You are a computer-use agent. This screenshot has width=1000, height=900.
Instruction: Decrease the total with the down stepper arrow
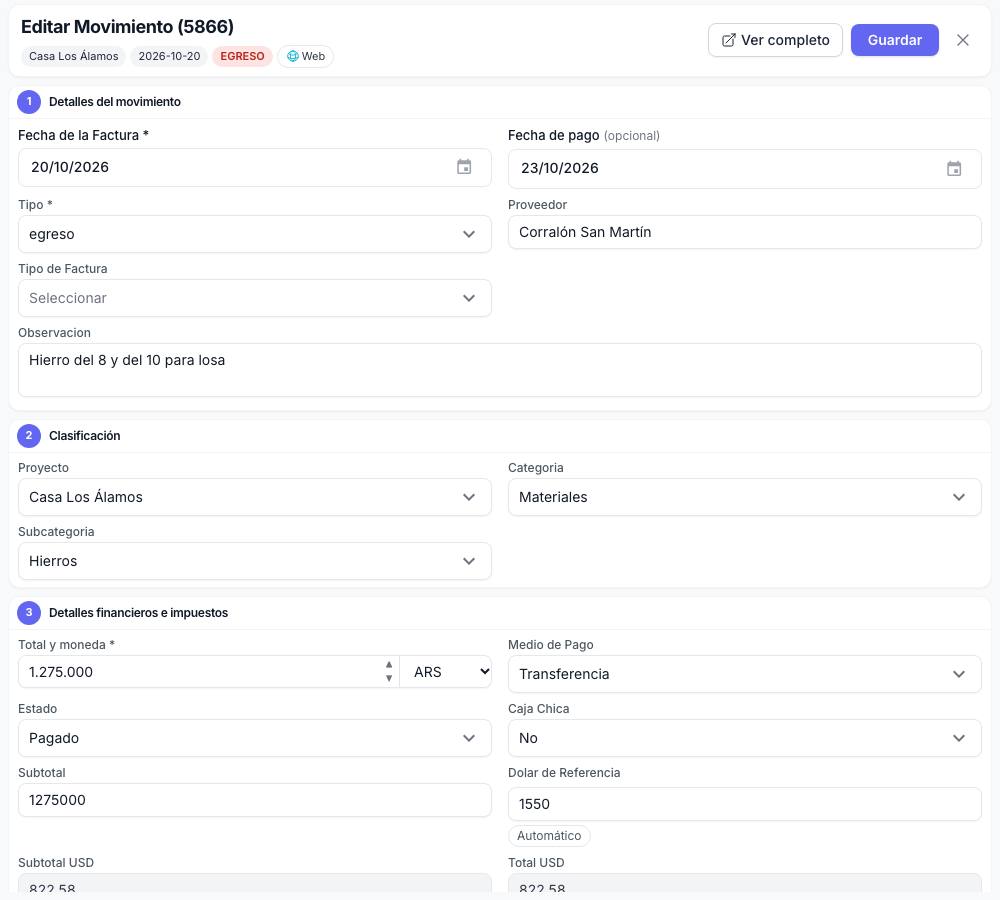[x=389, y=678]
